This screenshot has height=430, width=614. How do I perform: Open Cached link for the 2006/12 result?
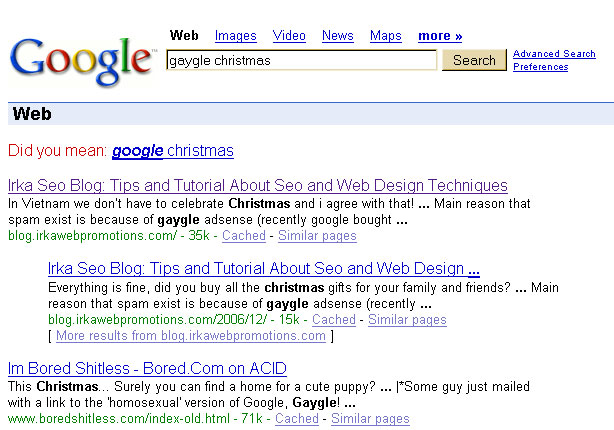[x=334, y=320]
